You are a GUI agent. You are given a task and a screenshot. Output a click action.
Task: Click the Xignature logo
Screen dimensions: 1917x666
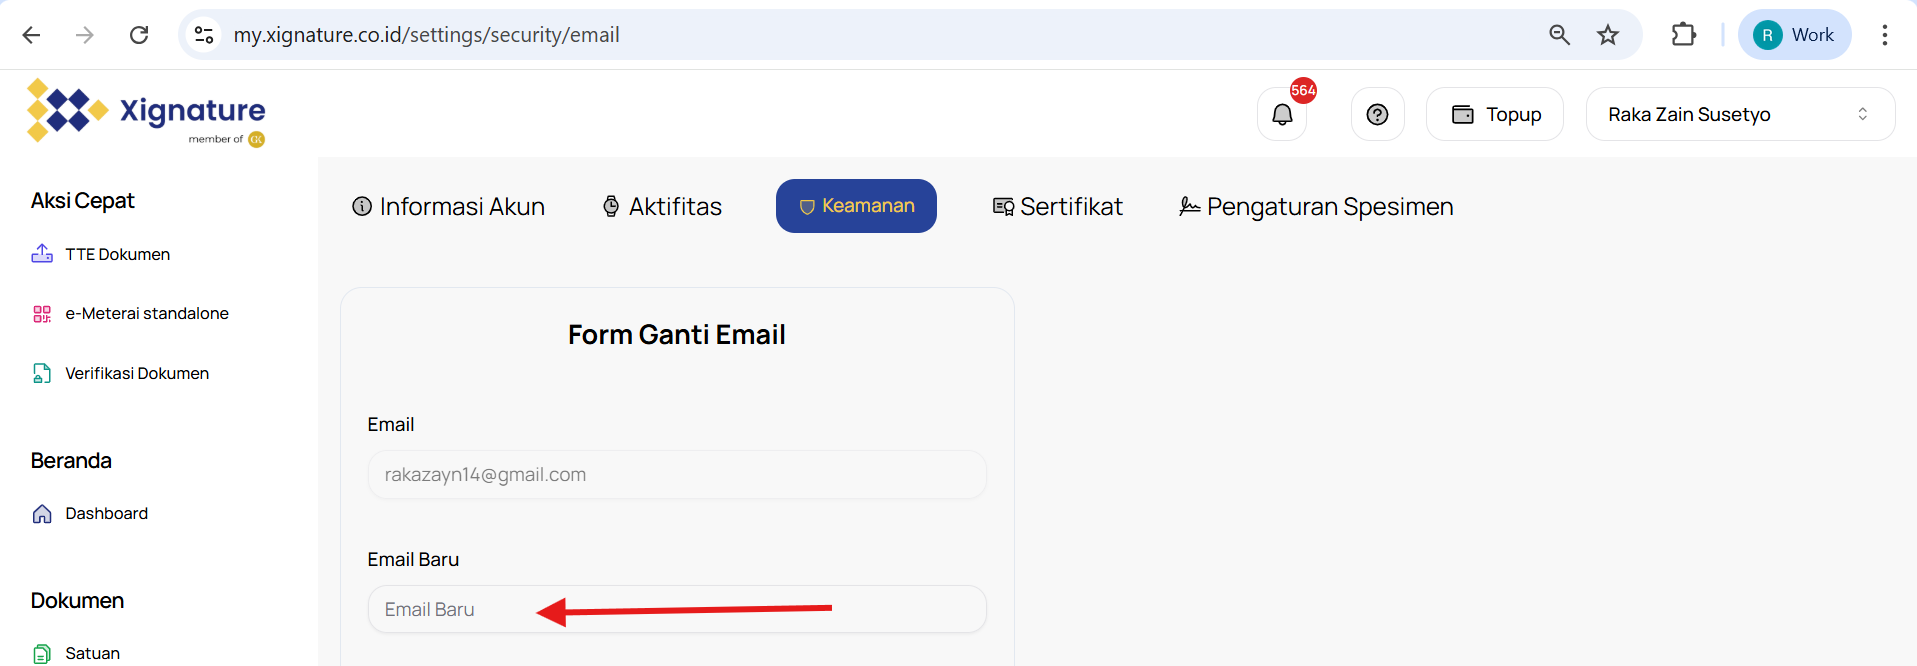(146, 112)
